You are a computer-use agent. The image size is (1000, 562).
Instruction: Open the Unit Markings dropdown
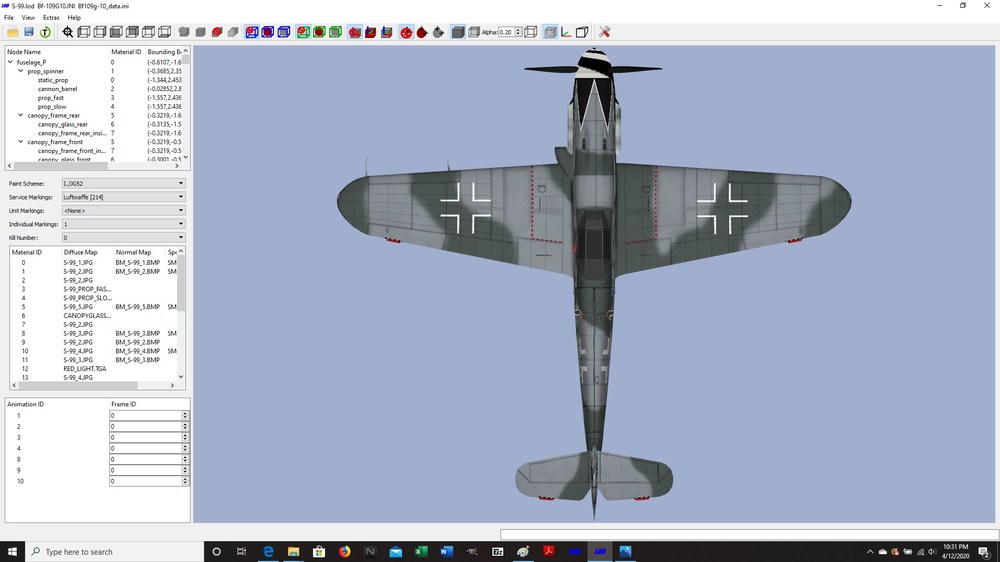tap(123, 211)
